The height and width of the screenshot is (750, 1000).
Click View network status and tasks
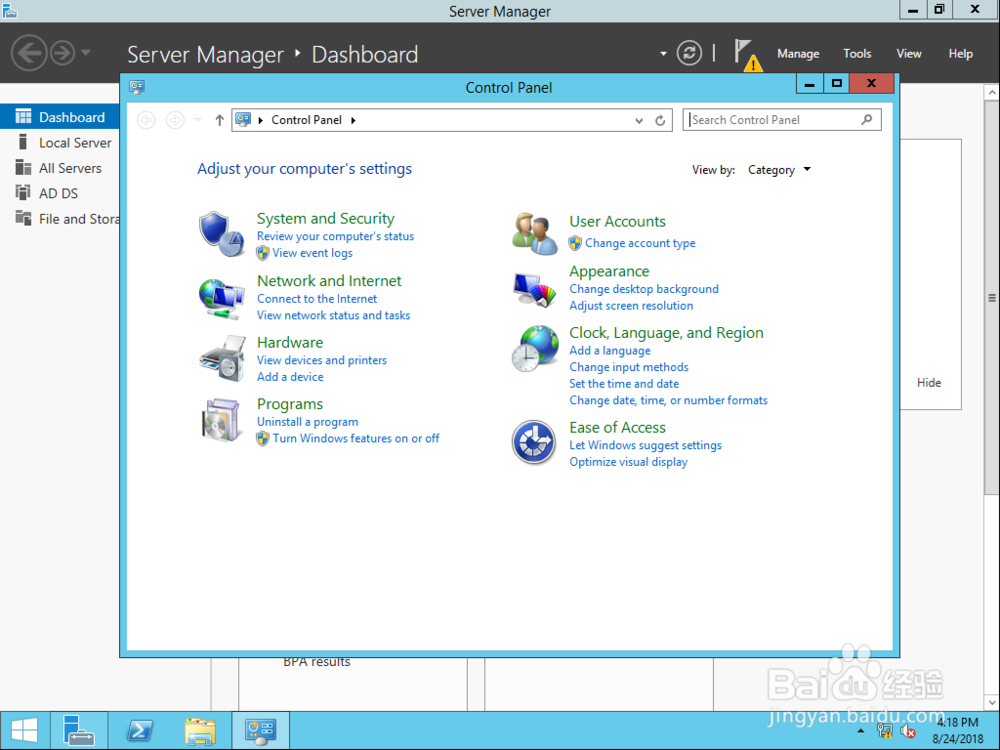coord(333,315)
